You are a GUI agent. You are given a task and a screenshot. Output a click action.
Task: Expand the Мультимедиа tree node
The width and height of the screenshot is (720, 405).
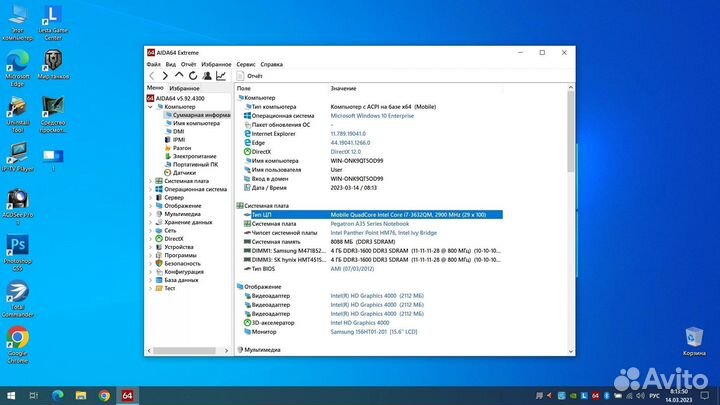click(150, 214)
